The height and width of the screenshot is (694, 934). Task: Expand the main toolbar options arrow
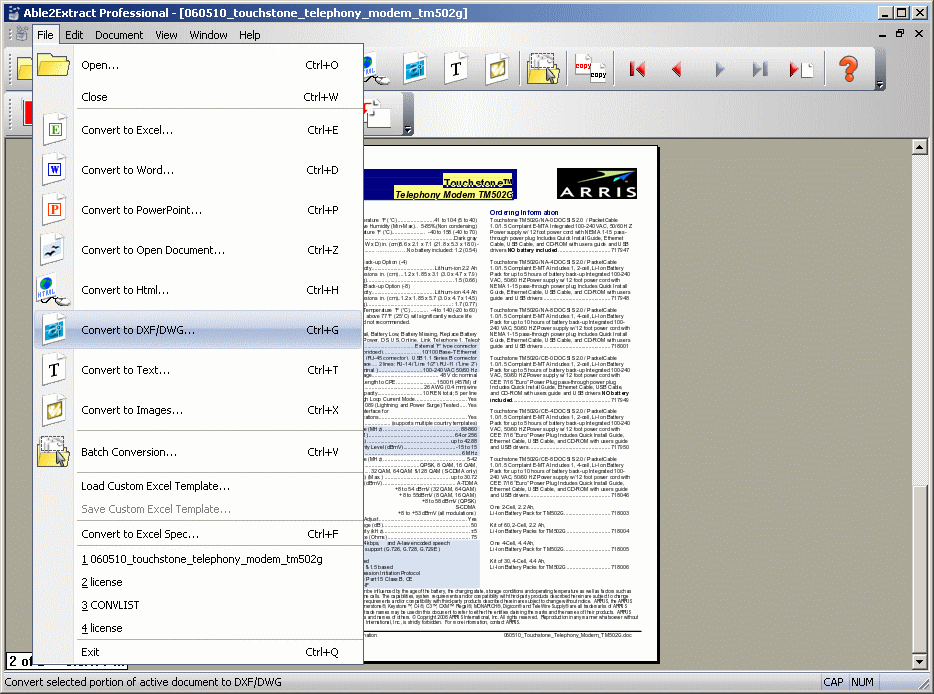[880, 85]
